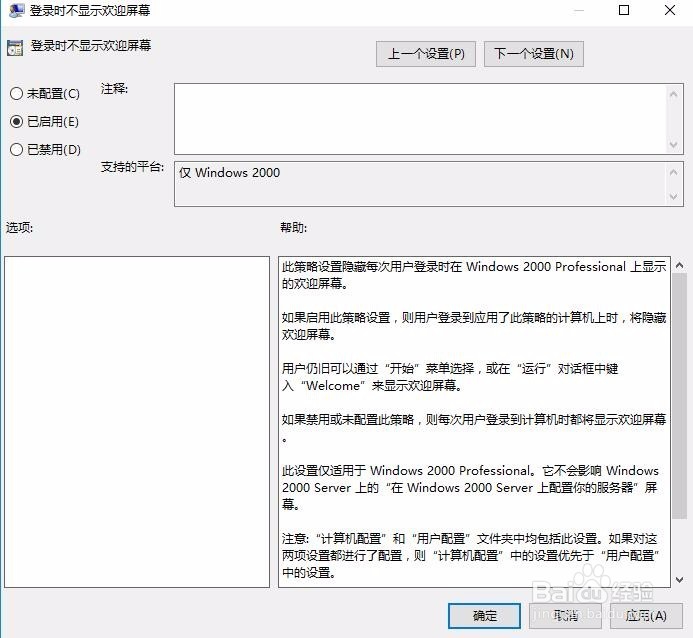Click the 仅 Windows 2000 supported platform text
This screenshot has height=638, width=693.
tap(229, 173)
